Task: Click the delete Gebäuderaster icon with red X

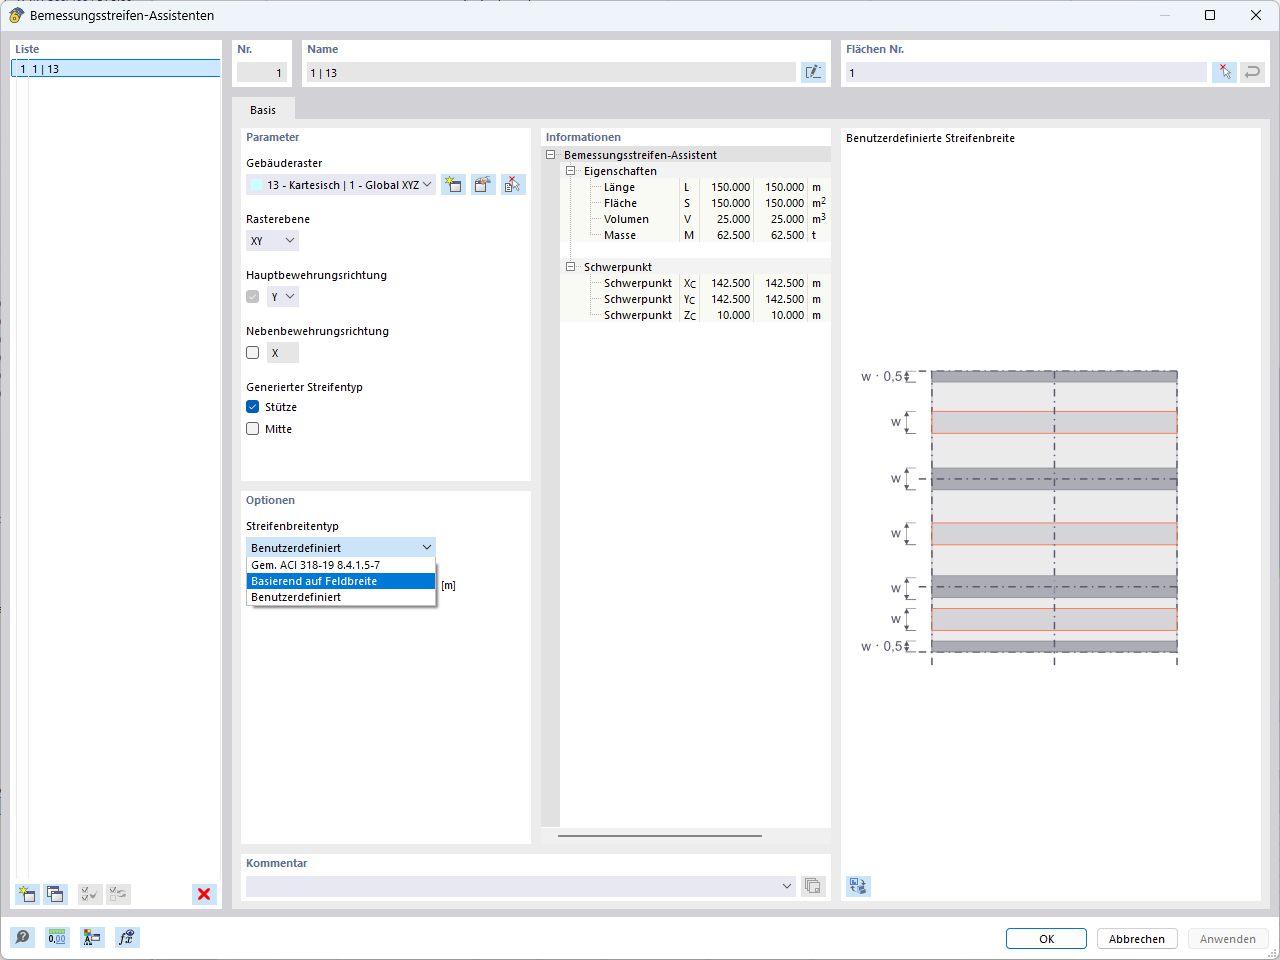Action: click(513, 185)
